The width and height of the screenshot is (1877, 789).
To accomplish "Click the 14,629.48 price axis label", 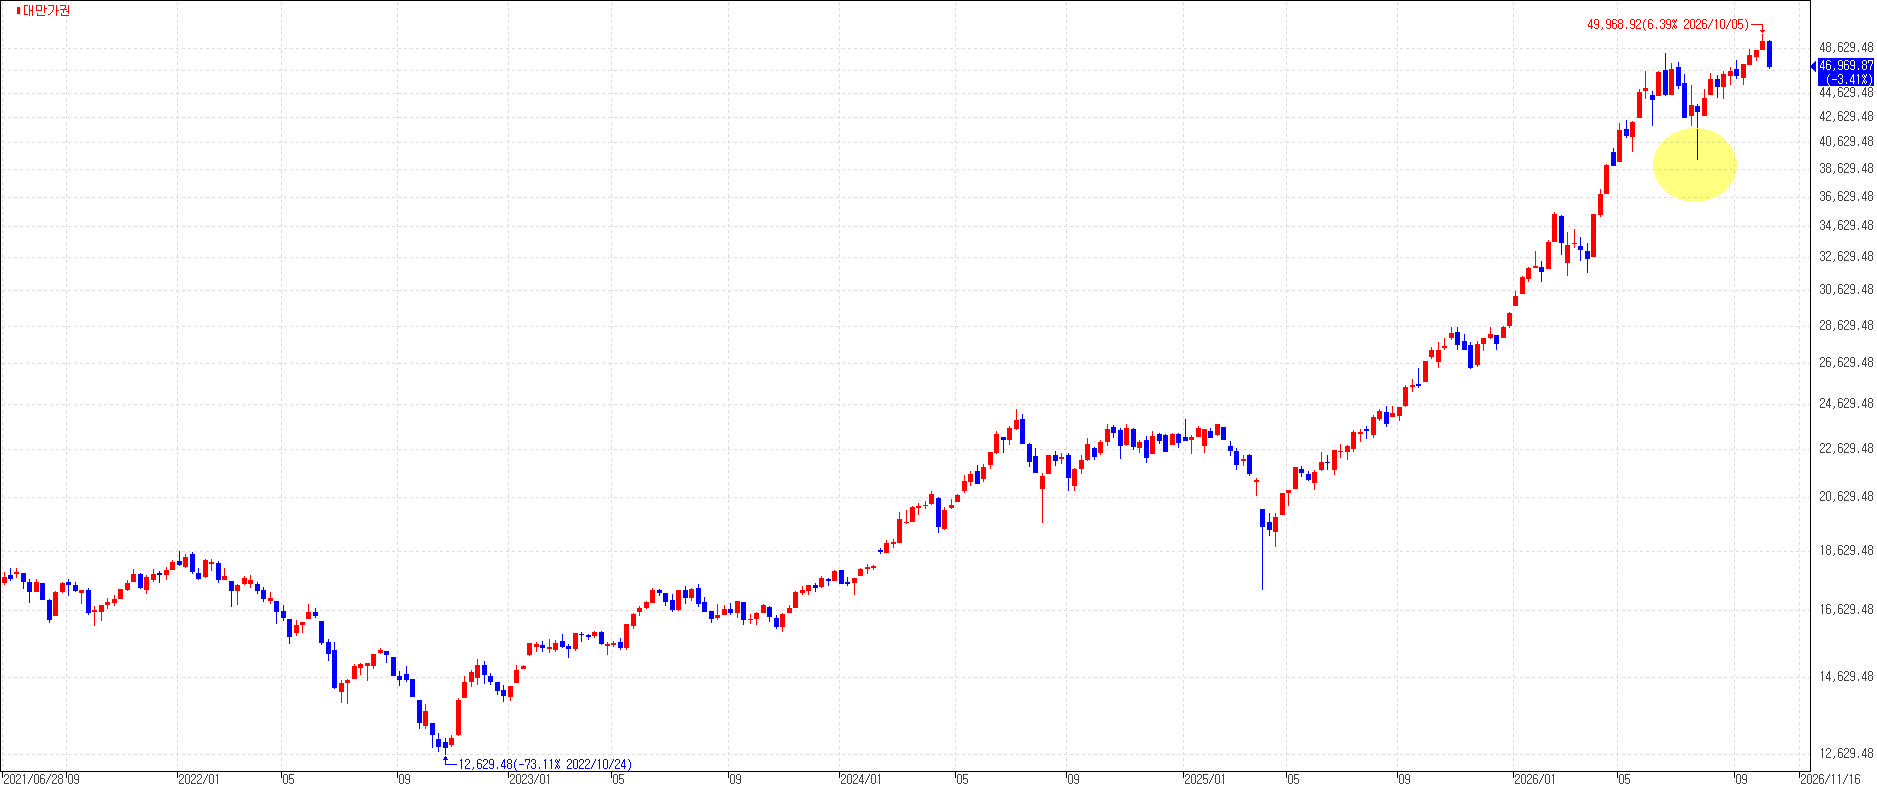I will coord(1846,676).
